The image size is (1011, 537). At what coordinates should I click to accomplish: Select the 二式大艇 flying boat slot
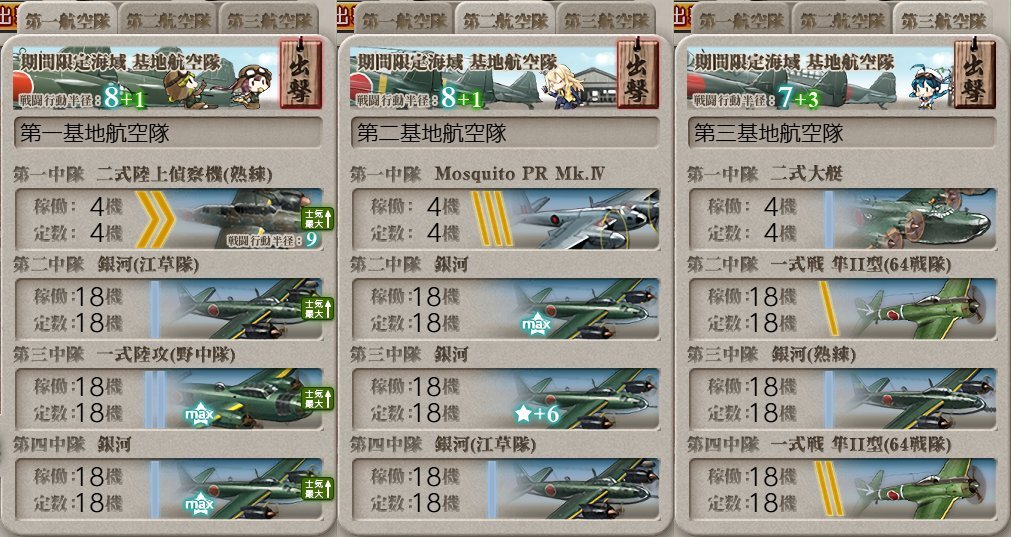(843, 219)
